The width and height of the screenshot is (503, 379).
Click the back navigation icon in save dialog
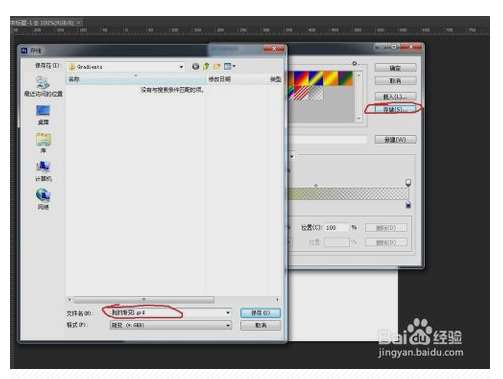[196, 67]
